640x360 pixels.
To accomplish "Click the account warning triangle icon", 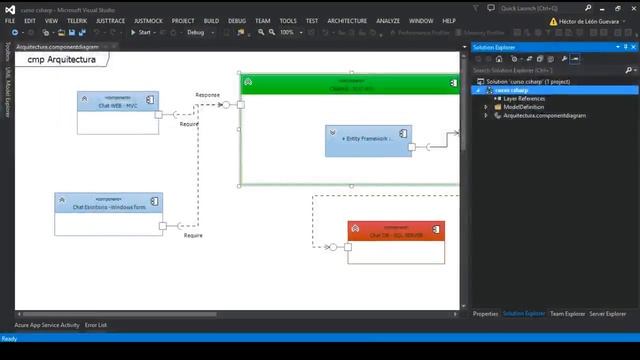I will click(x=553, y=22).
